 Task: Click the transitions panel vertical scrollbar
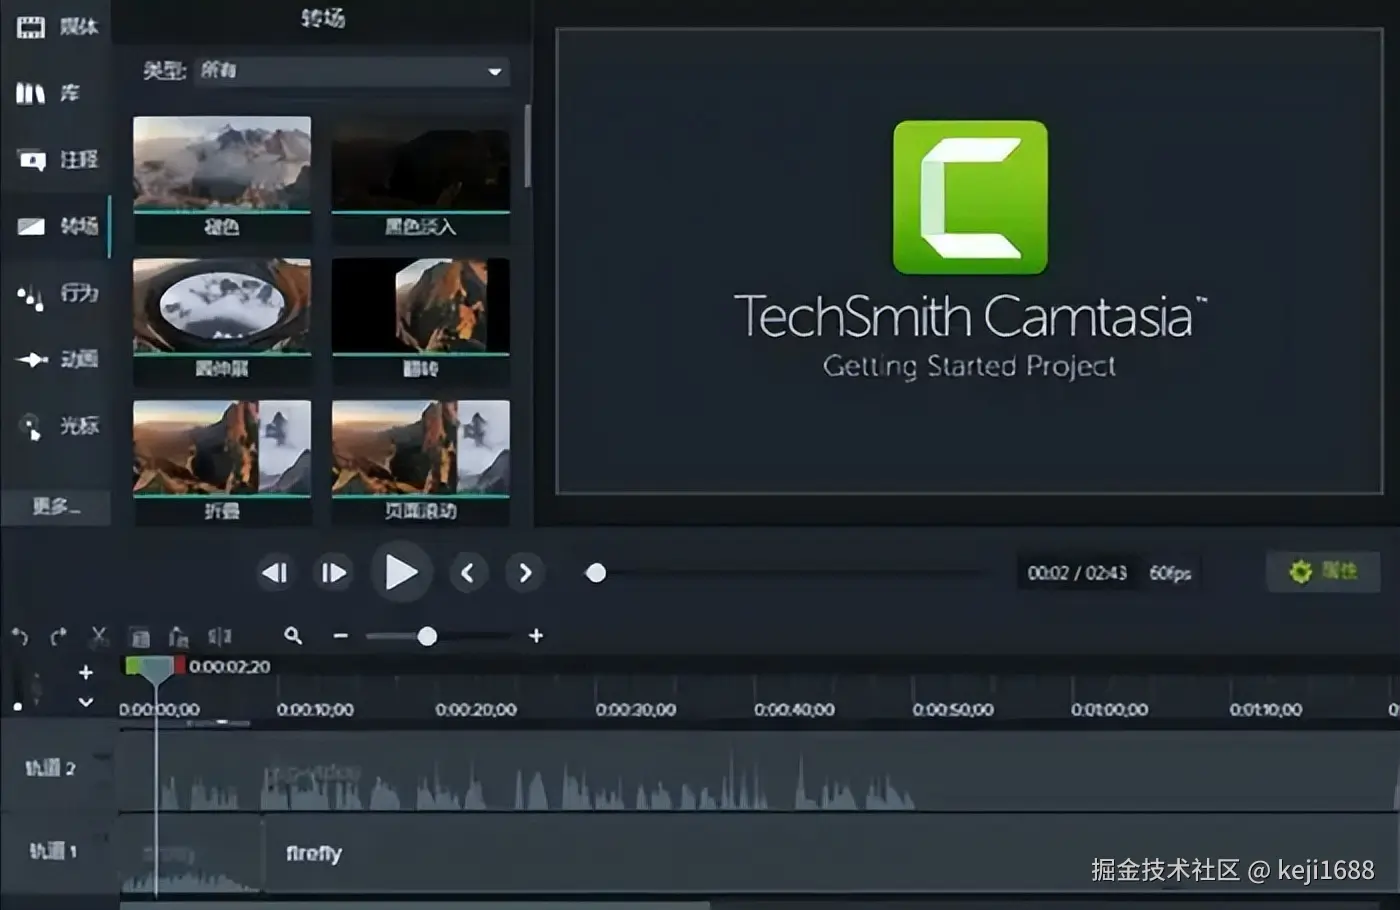[x=527, y=146]
